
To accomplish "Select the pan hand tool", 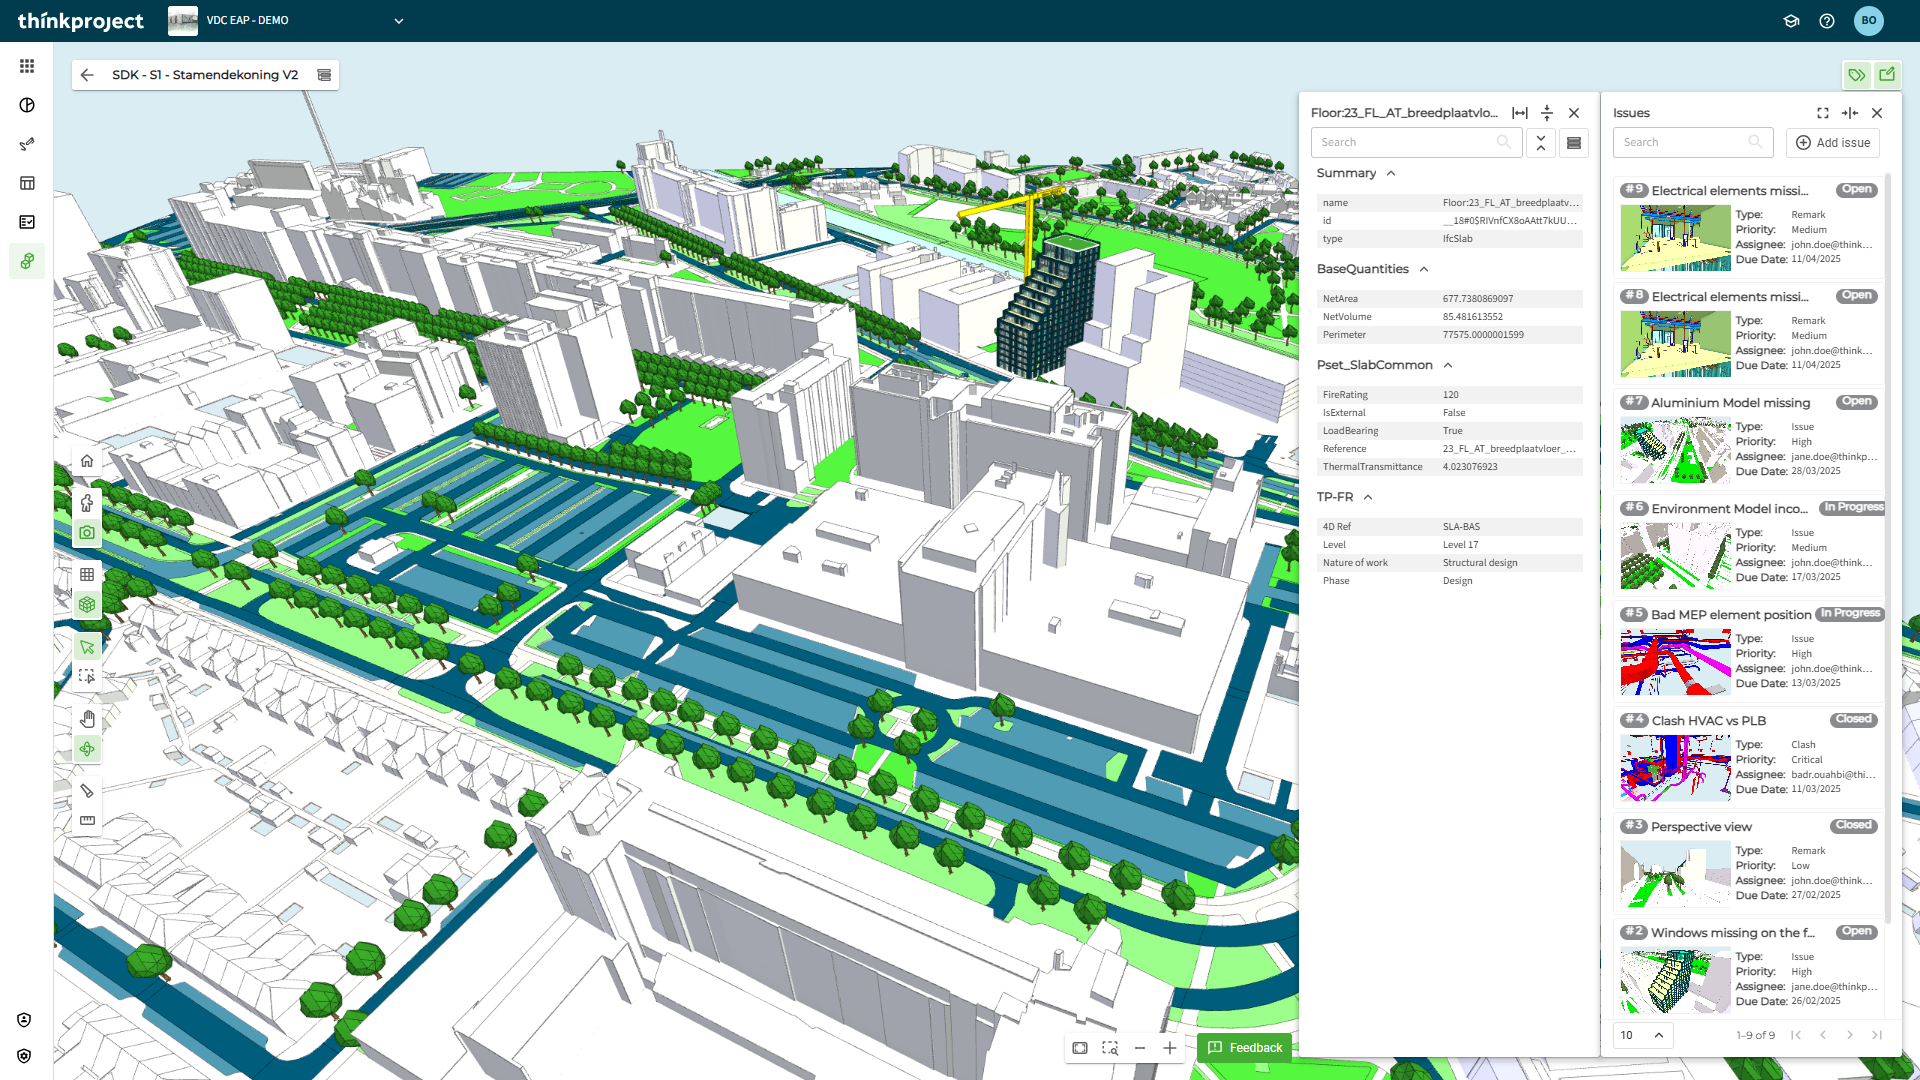I will pos(87,719).
